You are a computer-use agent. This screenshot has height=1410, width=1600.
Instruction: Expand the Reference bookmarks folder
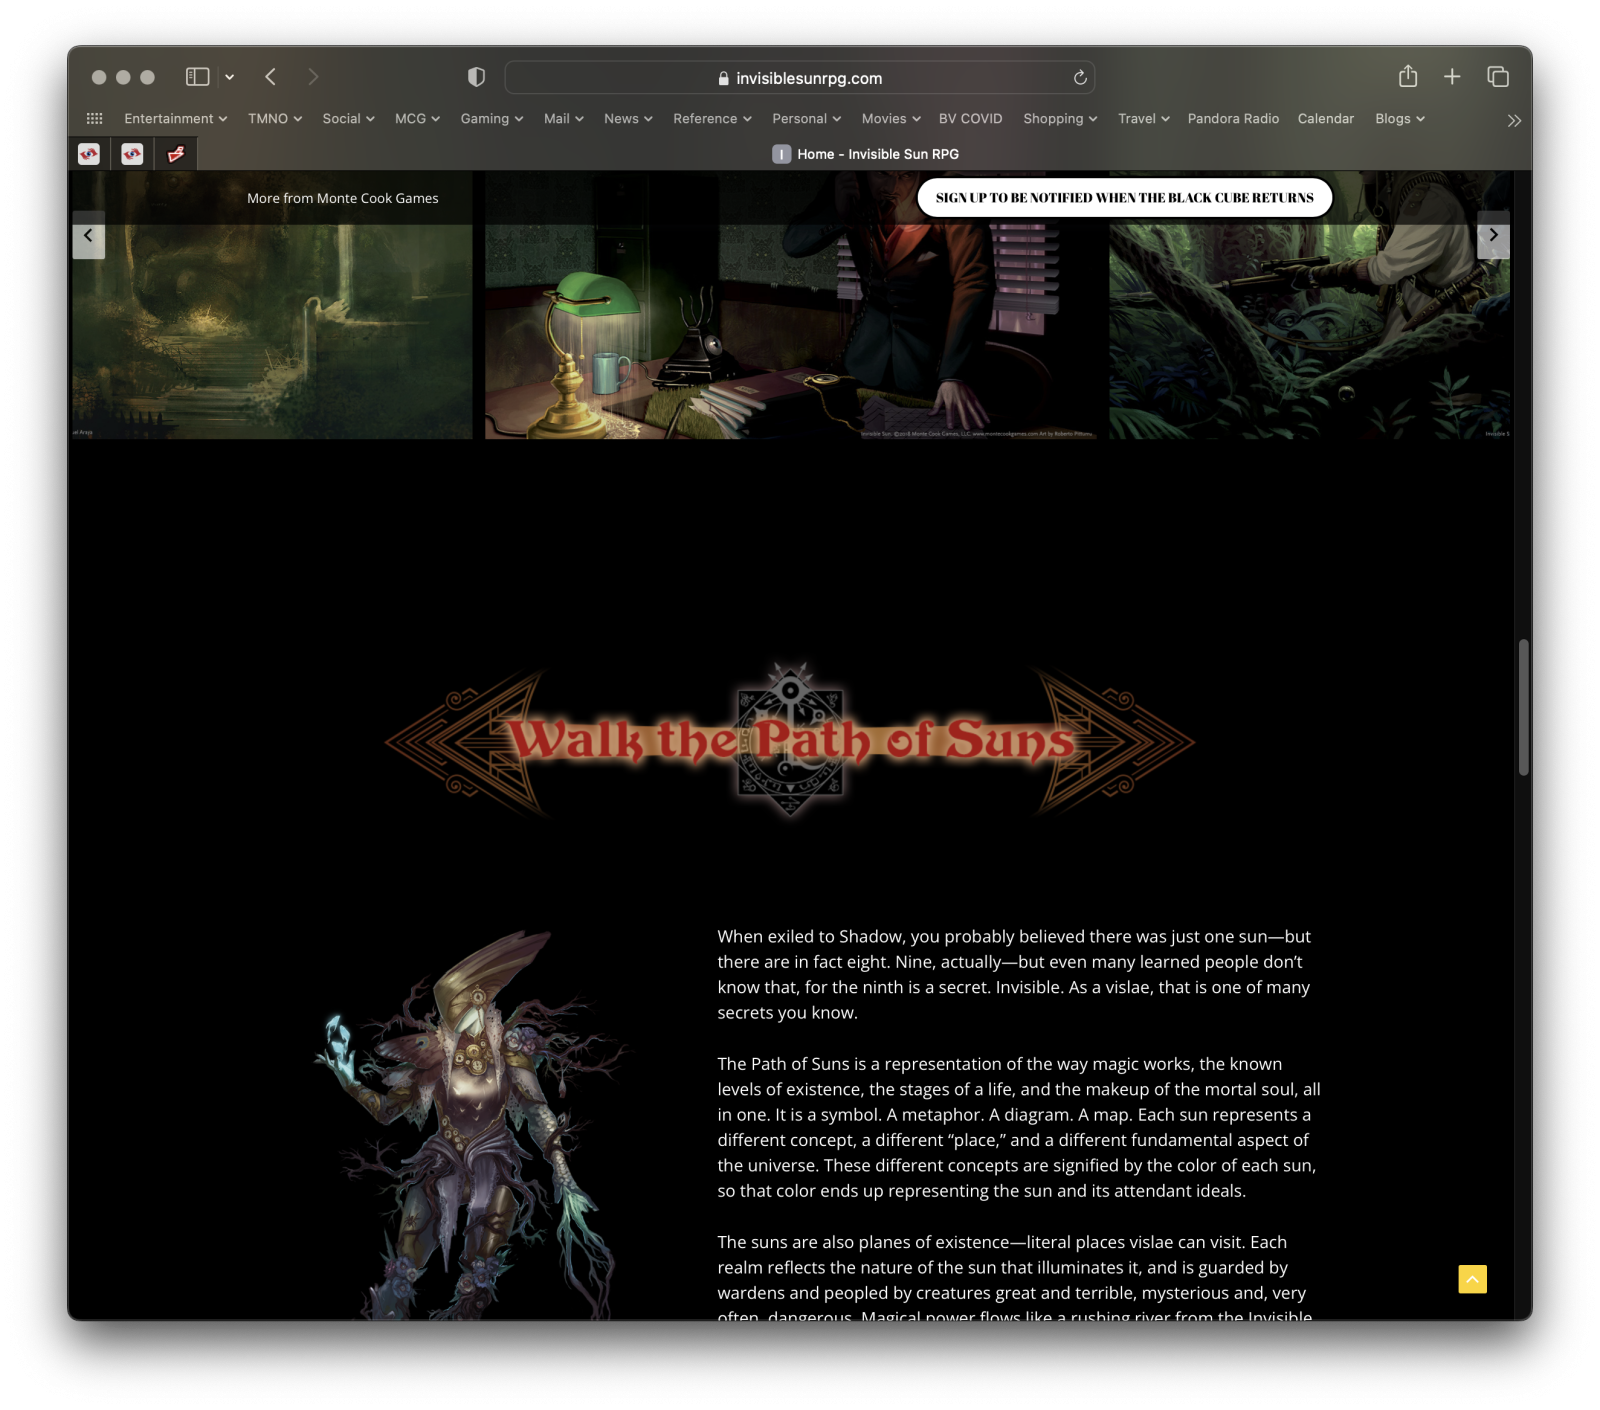(x=712, y=118)
